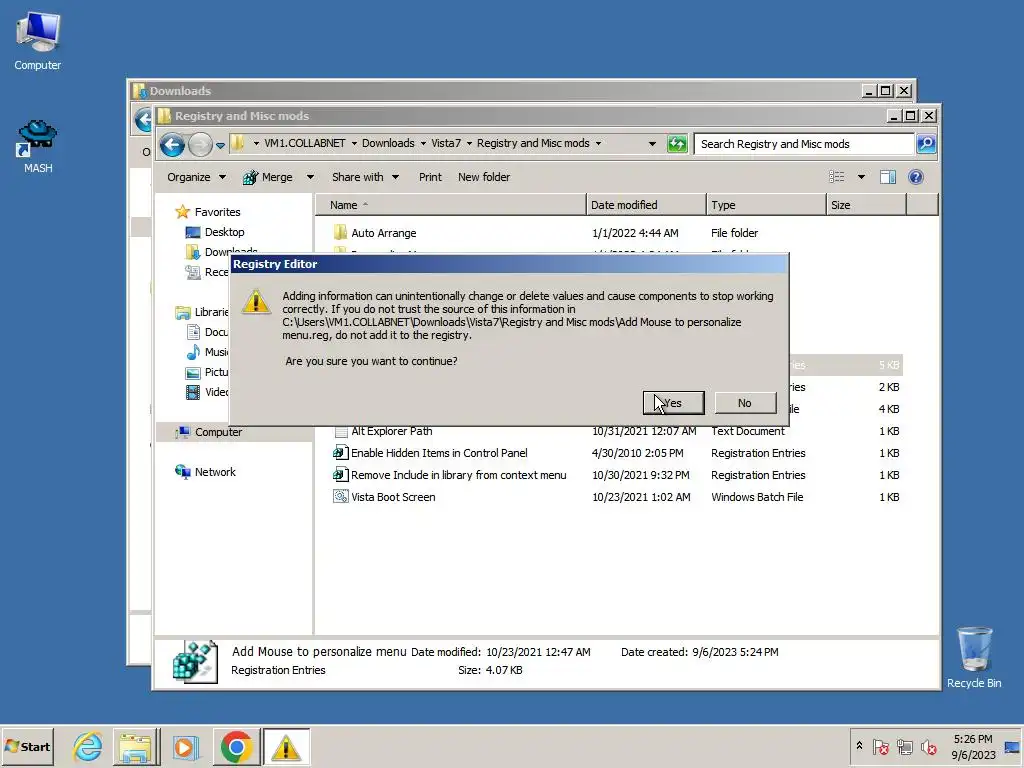
Task: Sort by Size column header
Action: (x=867, y=205)
